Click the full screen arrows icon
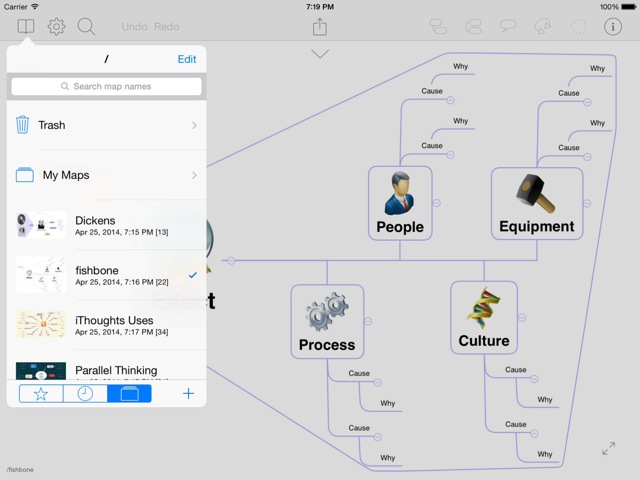640x480 pixels. click(609, 449)
